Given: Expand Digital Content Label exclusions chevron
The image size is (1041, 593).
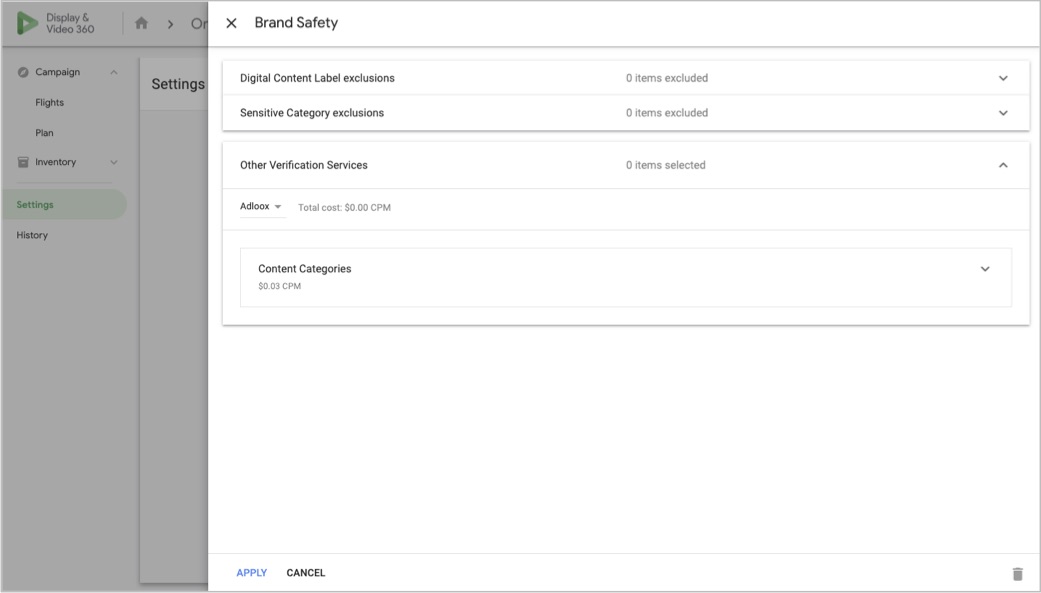Looking at the screenshot, I should coord(1003,78).
